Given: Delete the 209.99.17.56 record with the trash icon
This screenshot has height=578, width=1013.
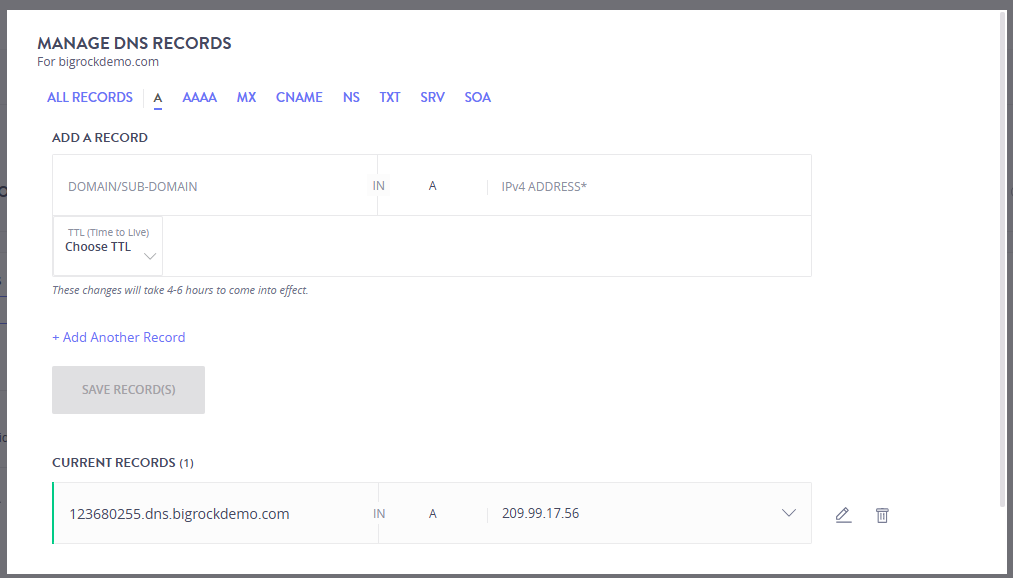Looking at the screenshot, I should (882, 515).
